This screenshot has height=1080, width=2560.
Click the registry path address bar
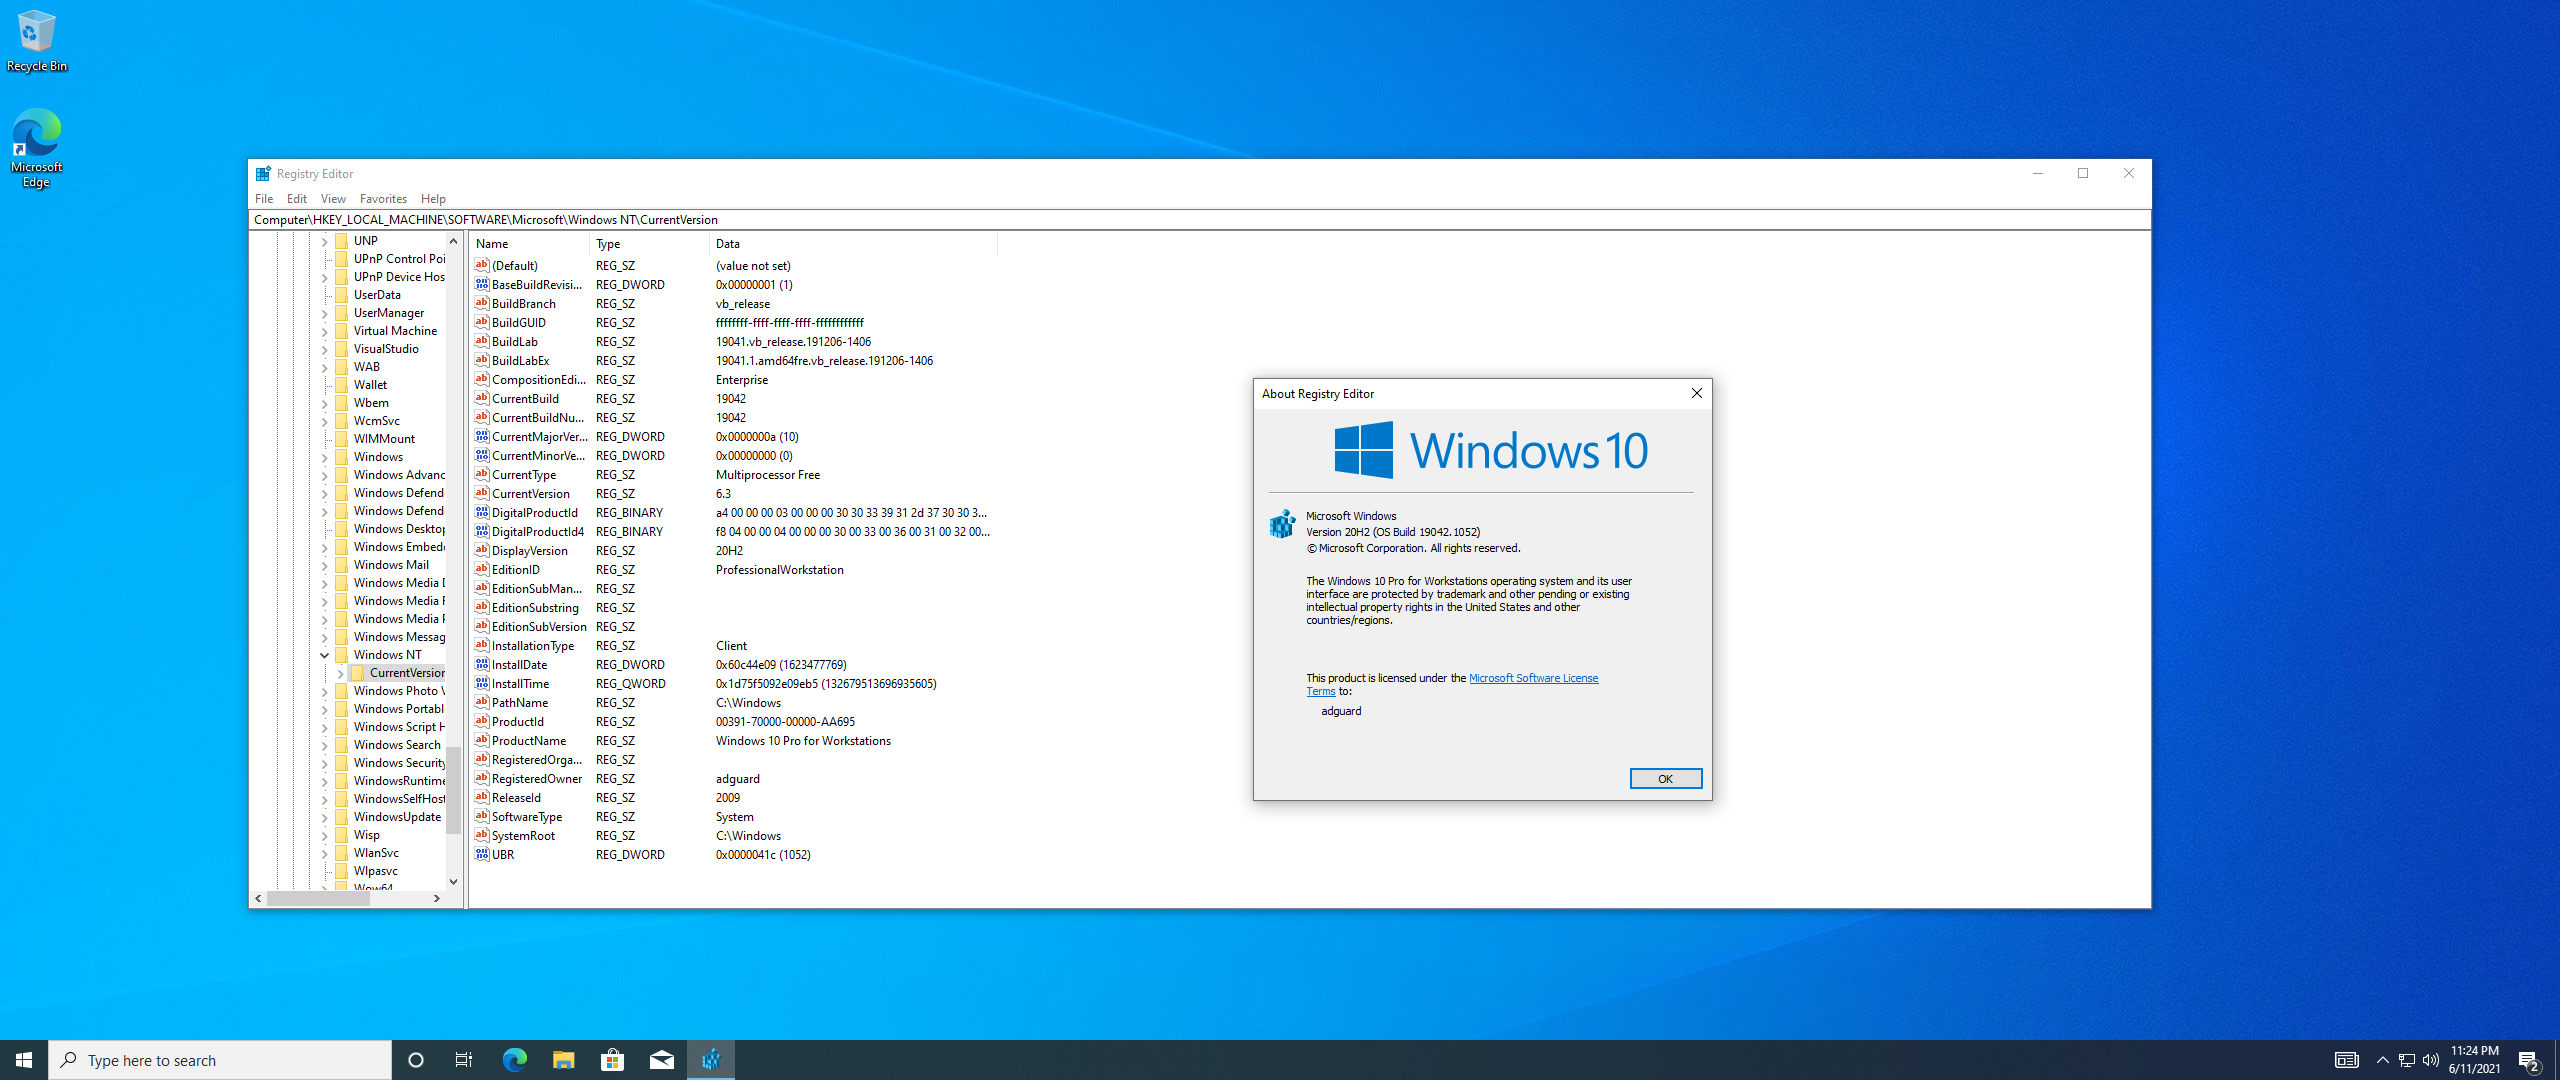click(x=1200, y=220)
